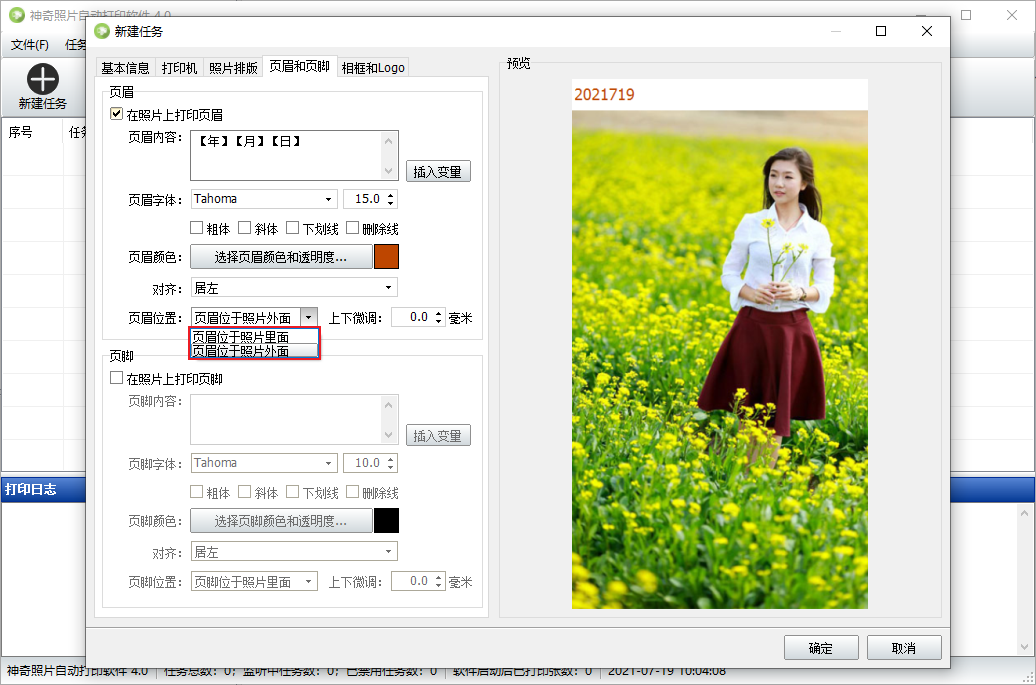The width and height of the screenshot is (1036, 685).
Task: Enable 在照片上打印页脚 checkbox
Action: click(116, 378)
